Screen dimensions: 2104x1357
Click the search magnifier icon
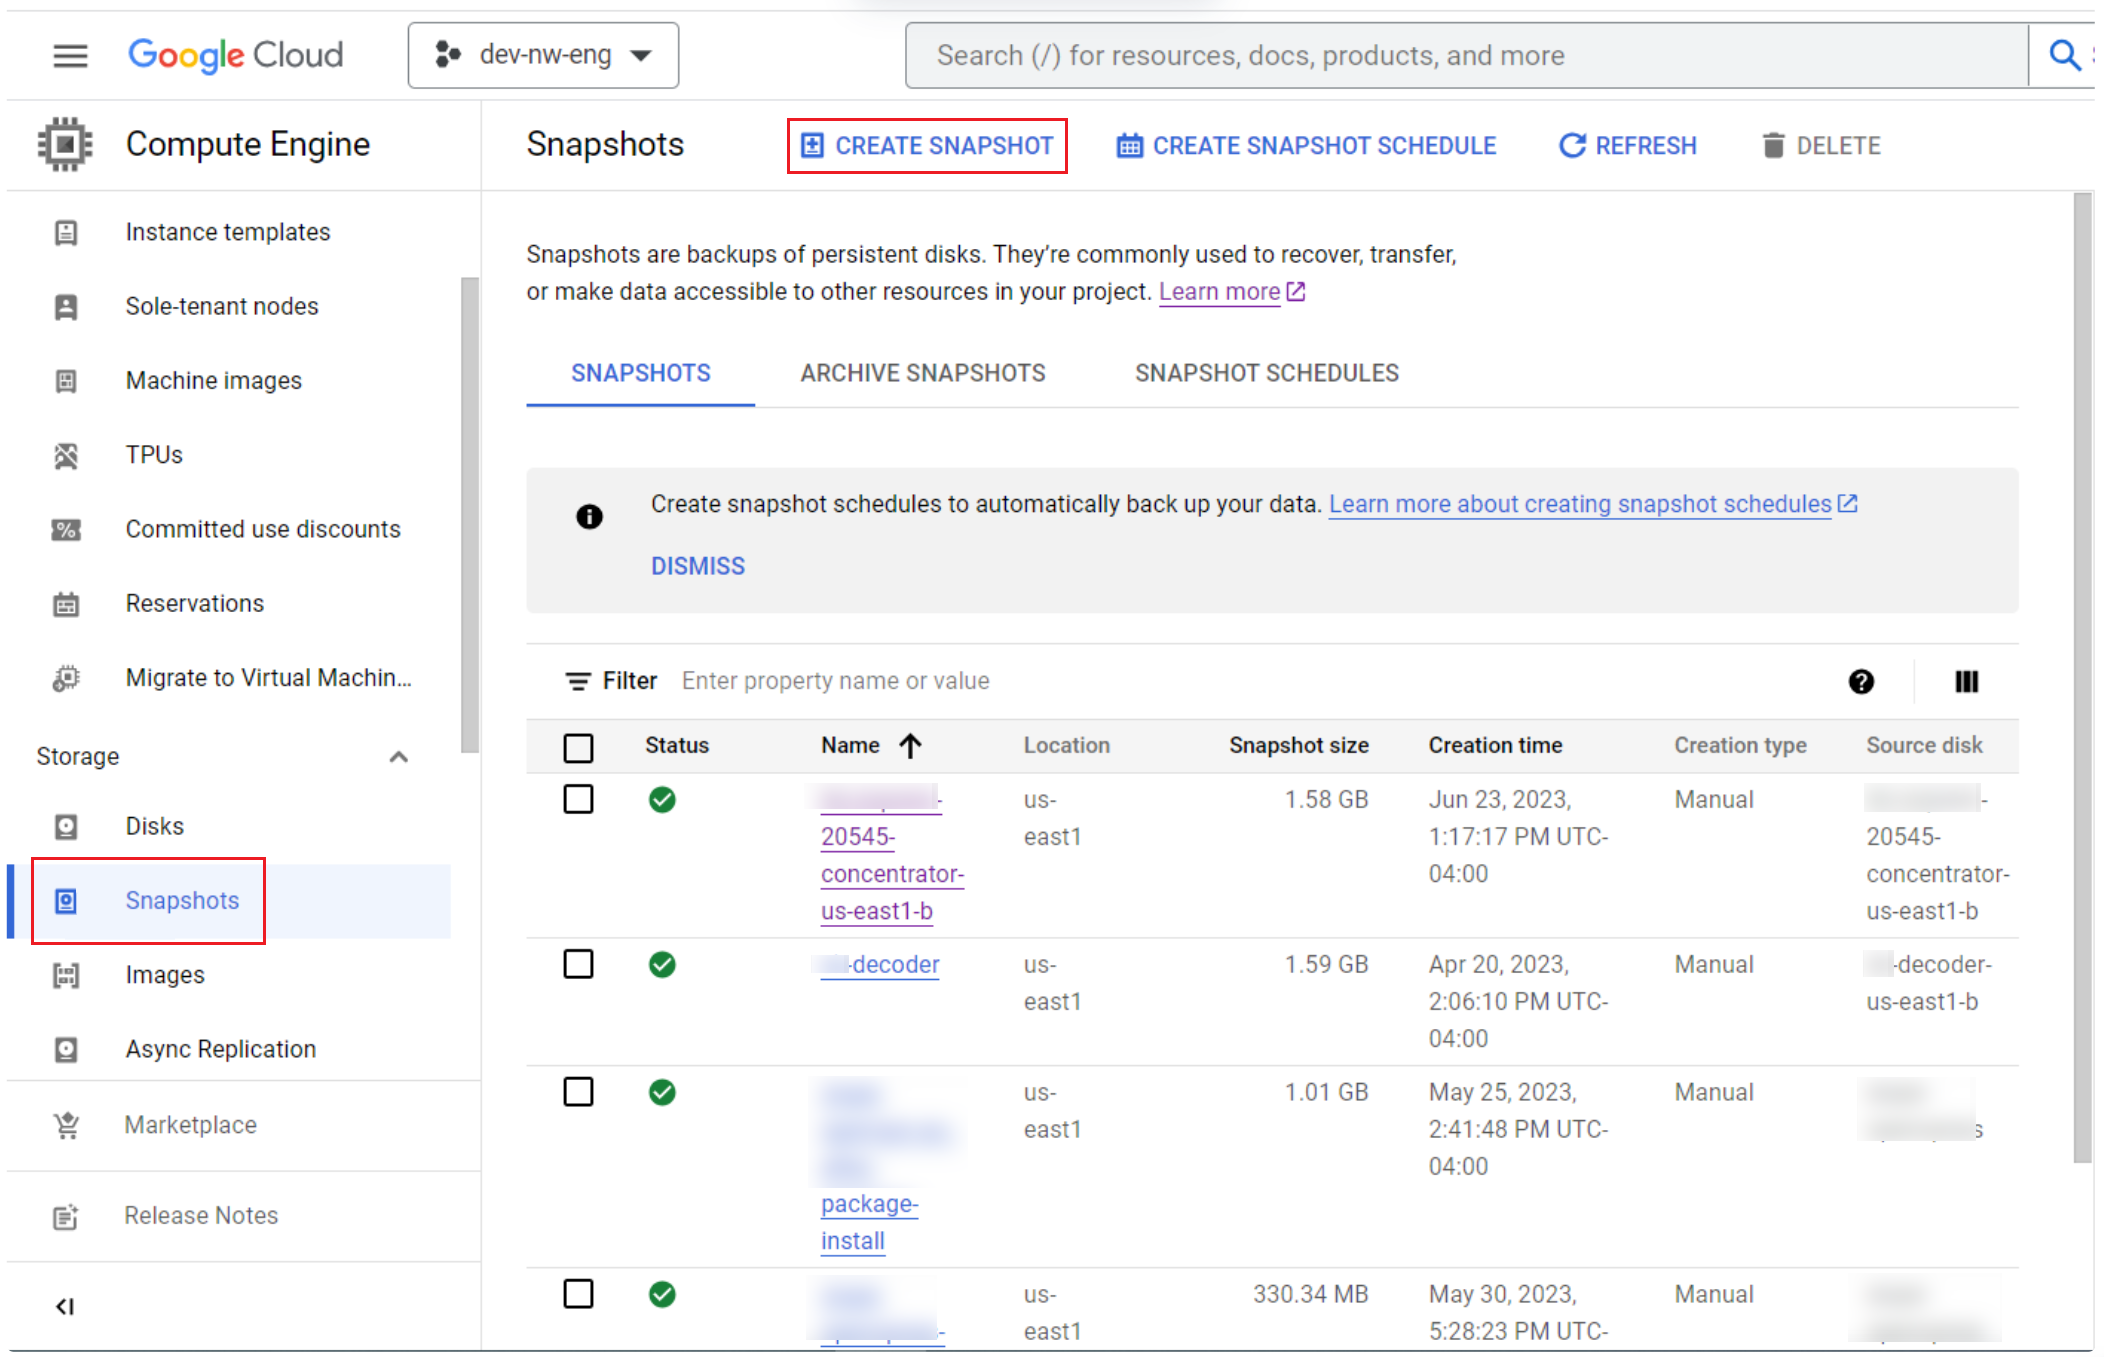[2063, 55]
